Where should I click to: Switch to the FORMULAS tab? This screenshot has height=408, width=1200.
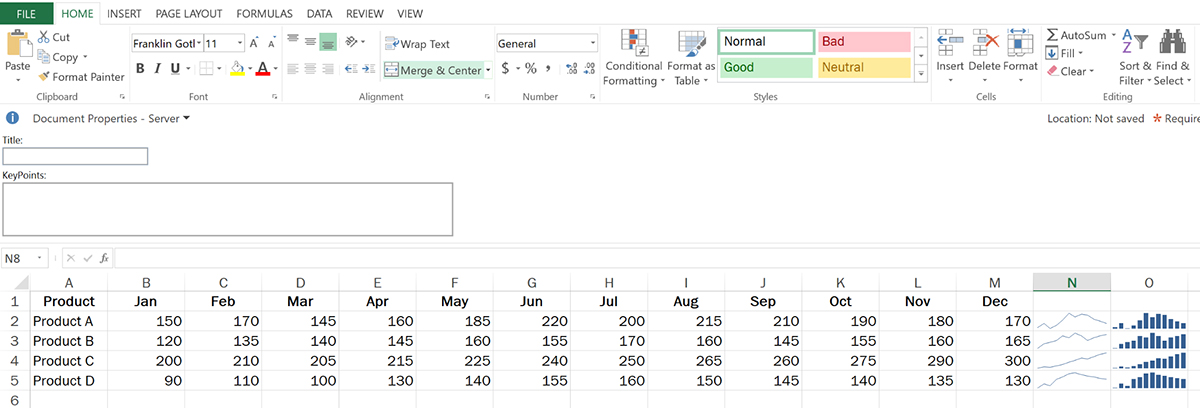[265, 14]
